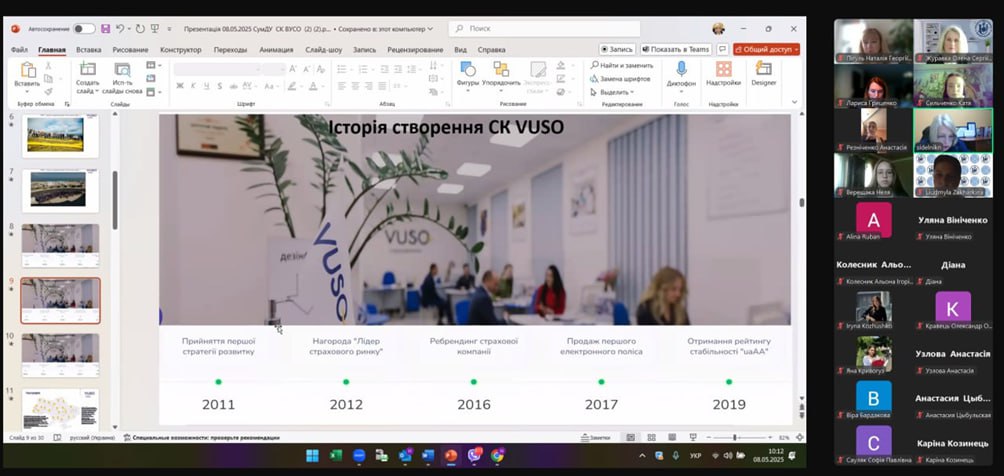This screenshot has width=1004, height=476.
Task: Click the Поиск search field
Action: click(544, 29)
